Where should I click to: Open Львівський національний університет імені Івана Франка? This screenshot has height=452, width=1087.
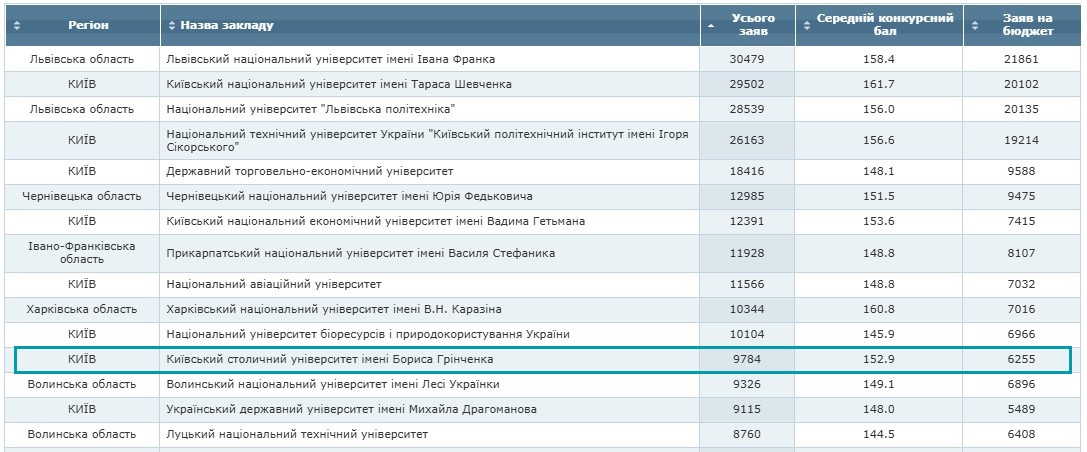tap(331, 59)
